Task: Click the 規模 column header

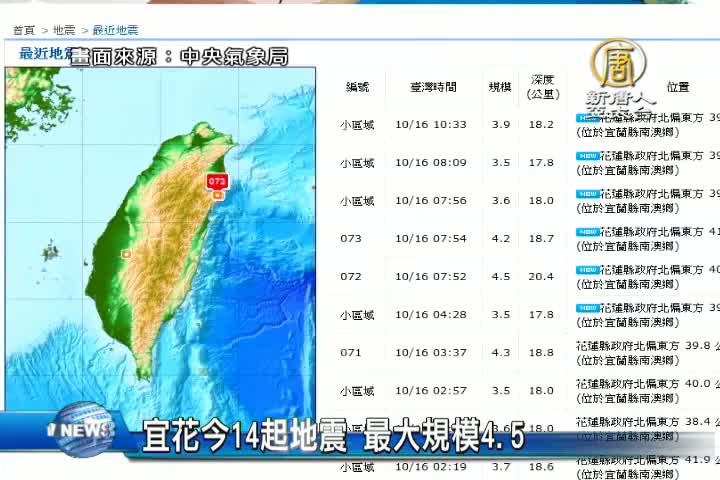Action: point(500,87)
